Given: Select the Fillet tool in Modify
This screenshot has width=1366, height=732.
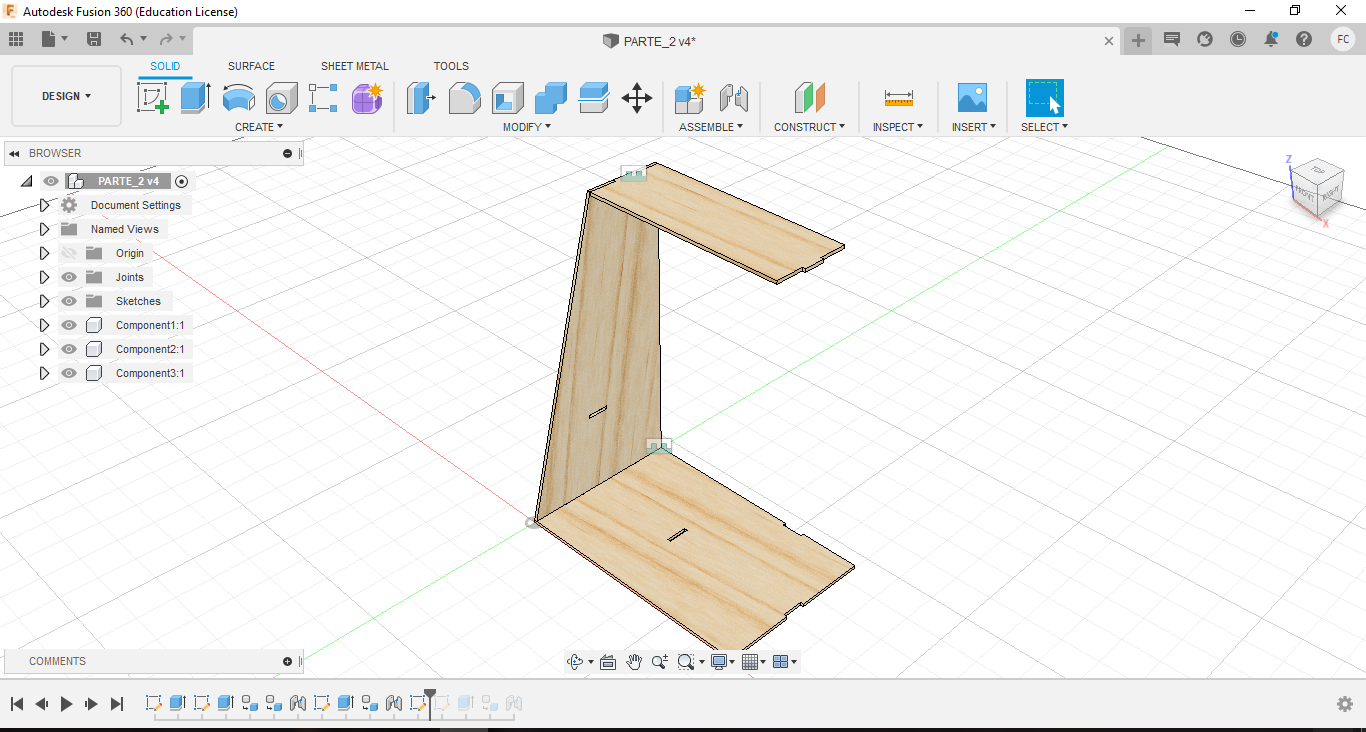Looking at the screenshot, I should [464, 98].
